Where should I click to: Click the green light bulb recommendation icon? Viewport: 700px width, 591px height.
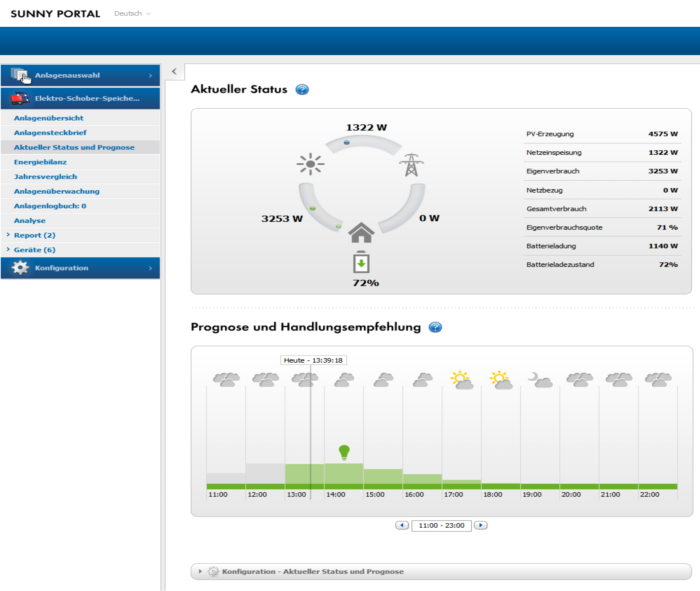(344, 452)
